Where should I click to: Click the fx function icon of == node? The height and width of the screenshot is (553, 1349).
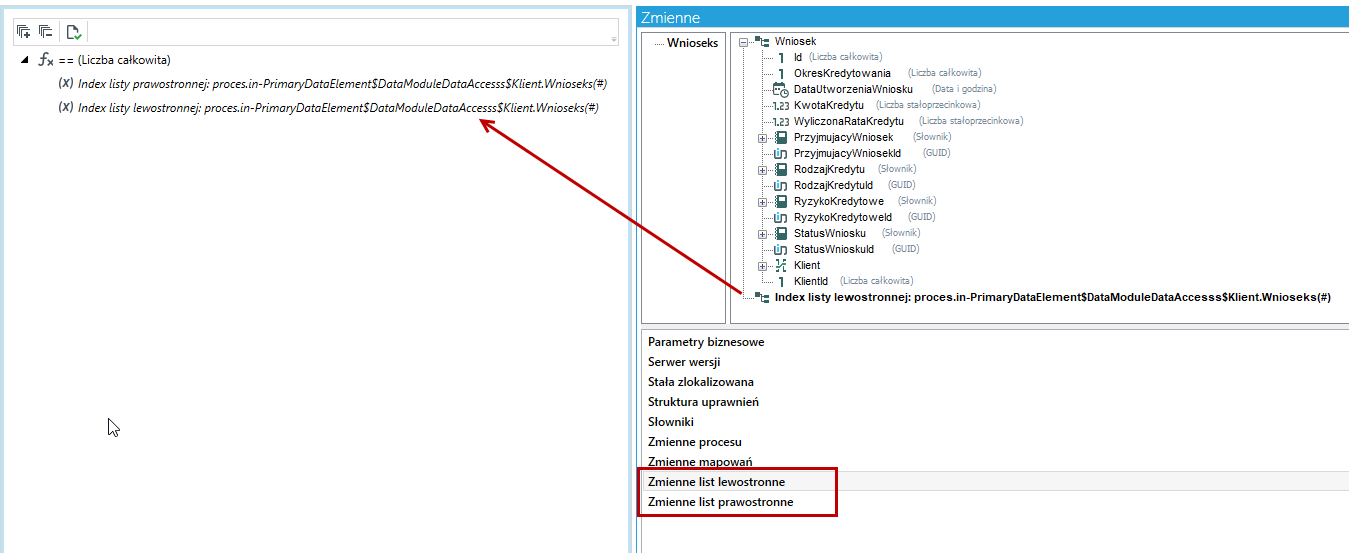46,60
